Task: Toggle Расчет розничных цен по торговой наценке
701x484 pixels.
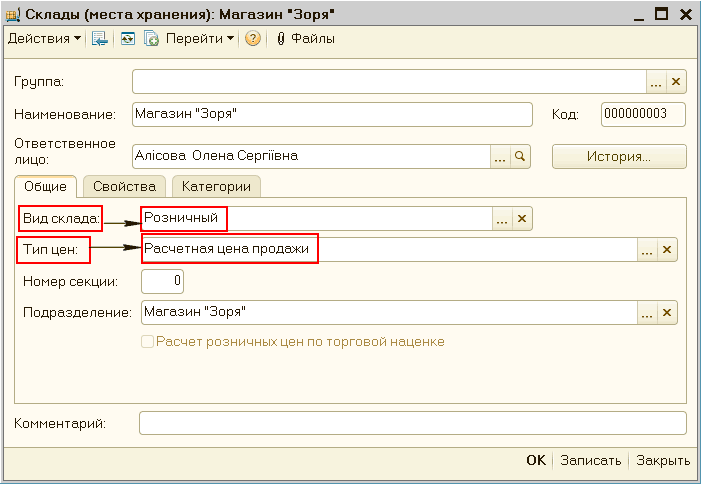Action: (x=148, y=342)
